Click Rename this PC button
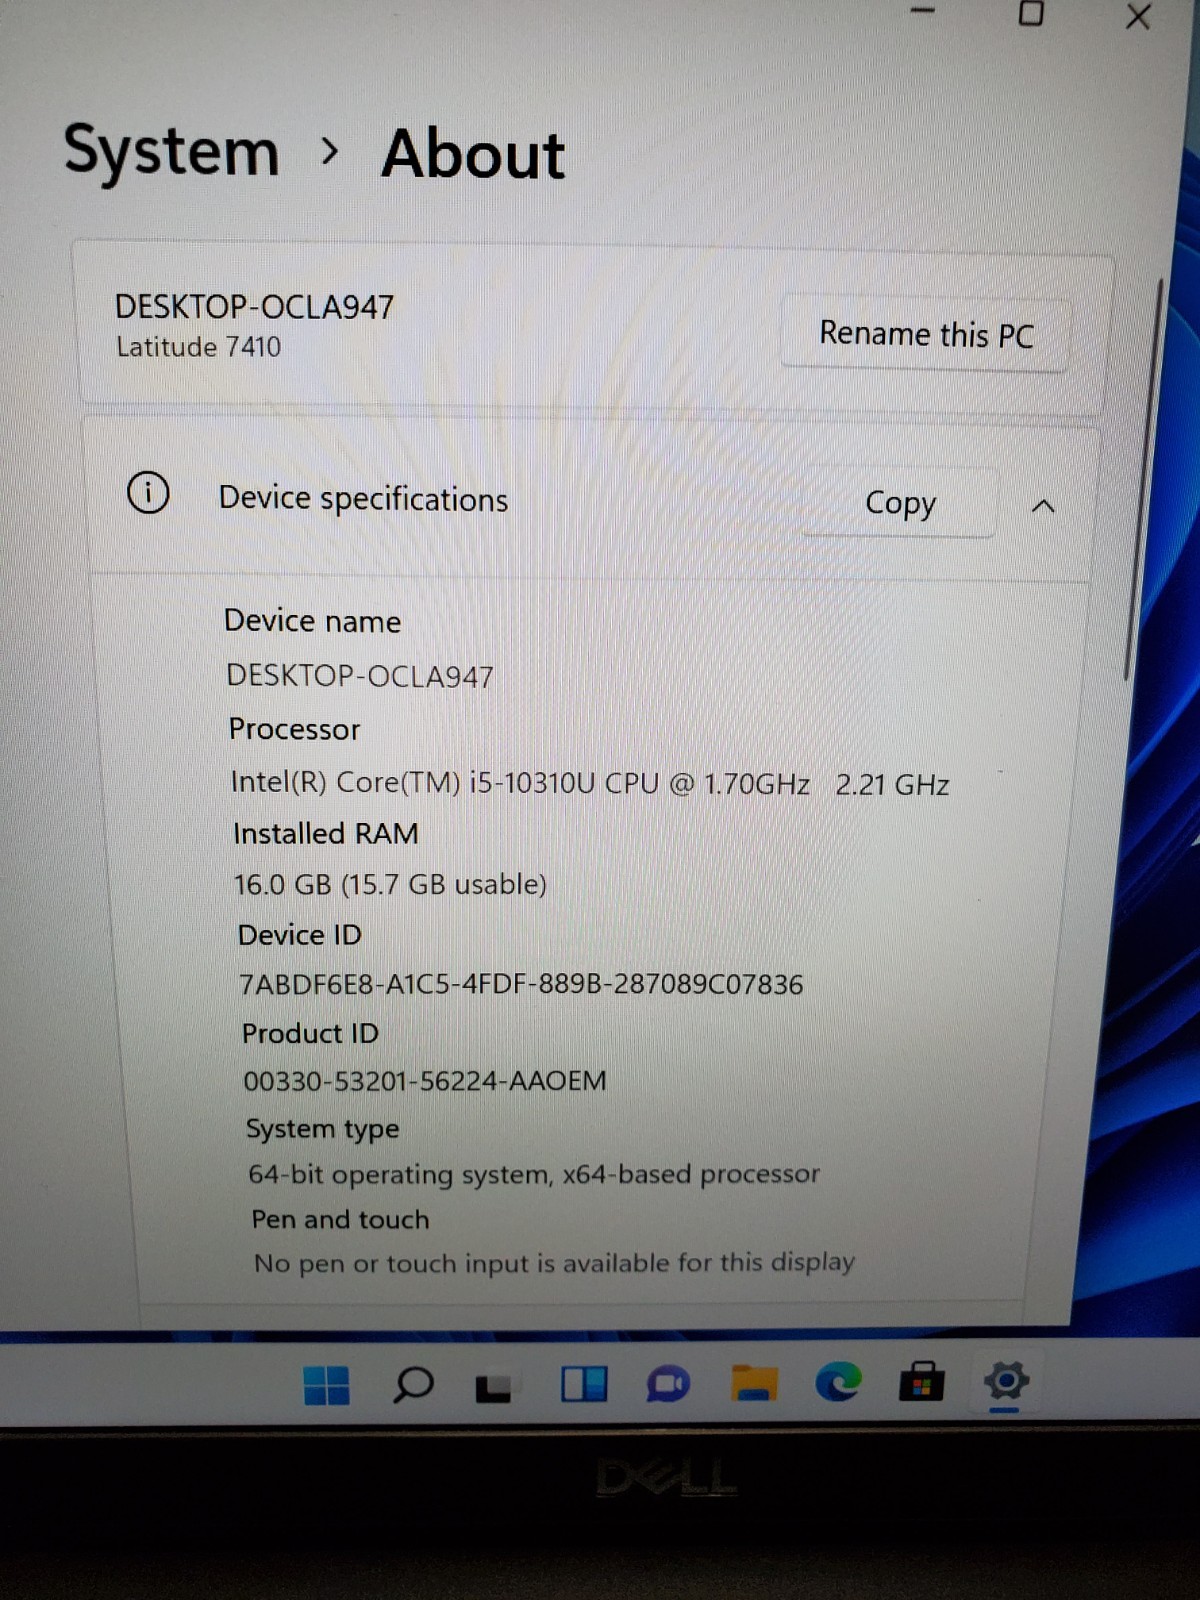Viewport: 1200px width, 1600px height. click(x=926, y=334)
